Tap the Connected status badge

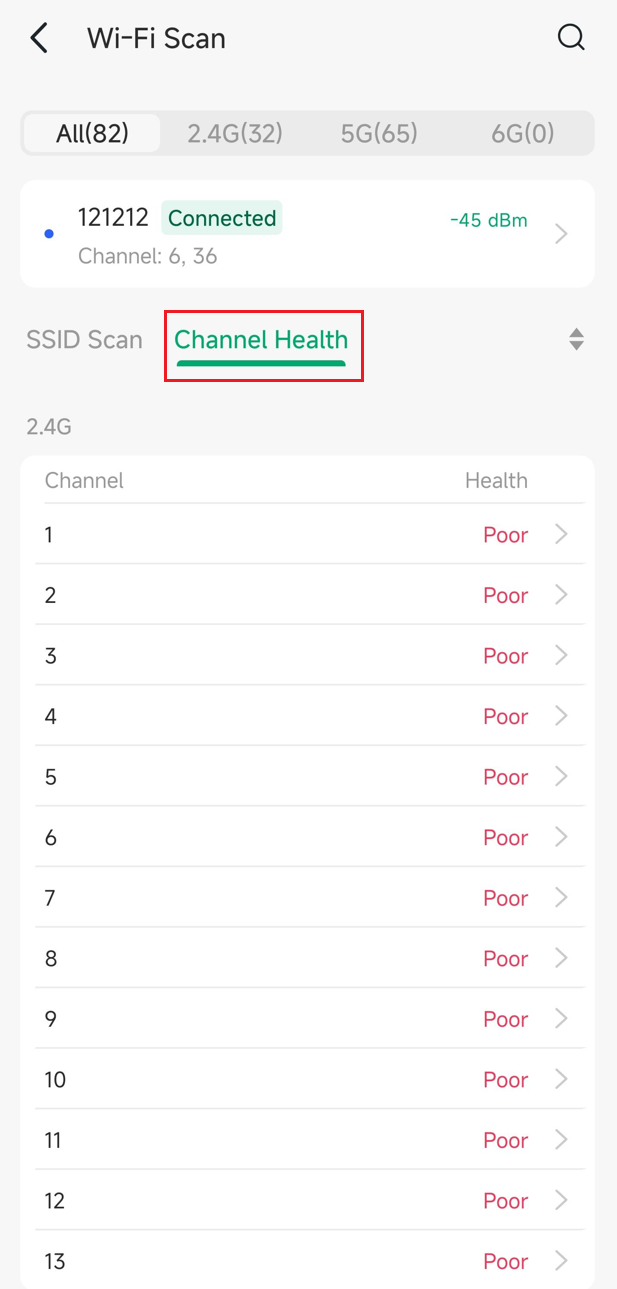(x=222, y=218)
